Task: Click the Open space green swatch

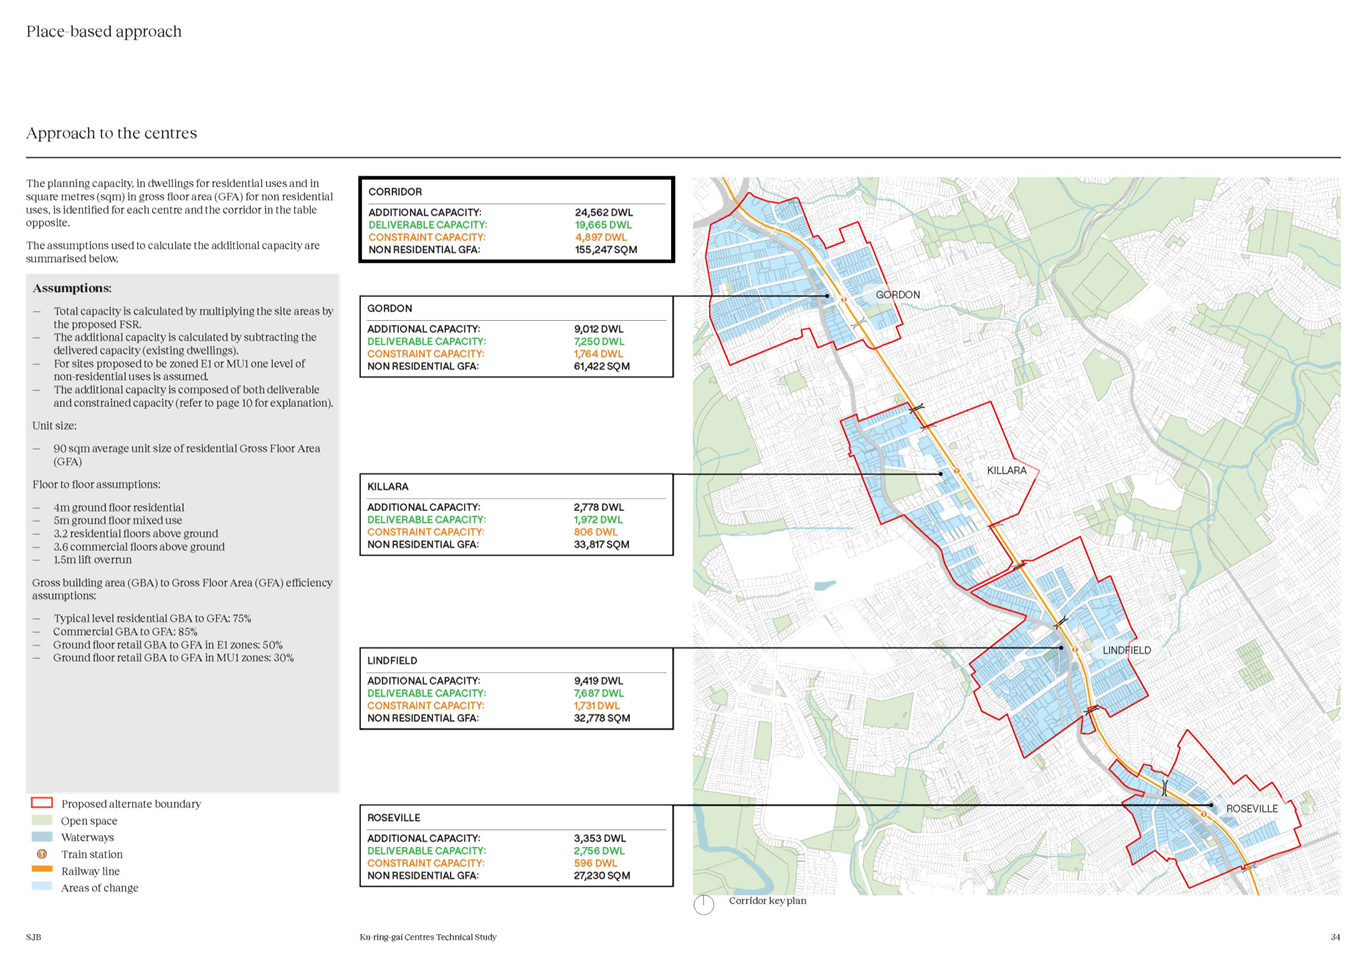Action: pos(41,820)
